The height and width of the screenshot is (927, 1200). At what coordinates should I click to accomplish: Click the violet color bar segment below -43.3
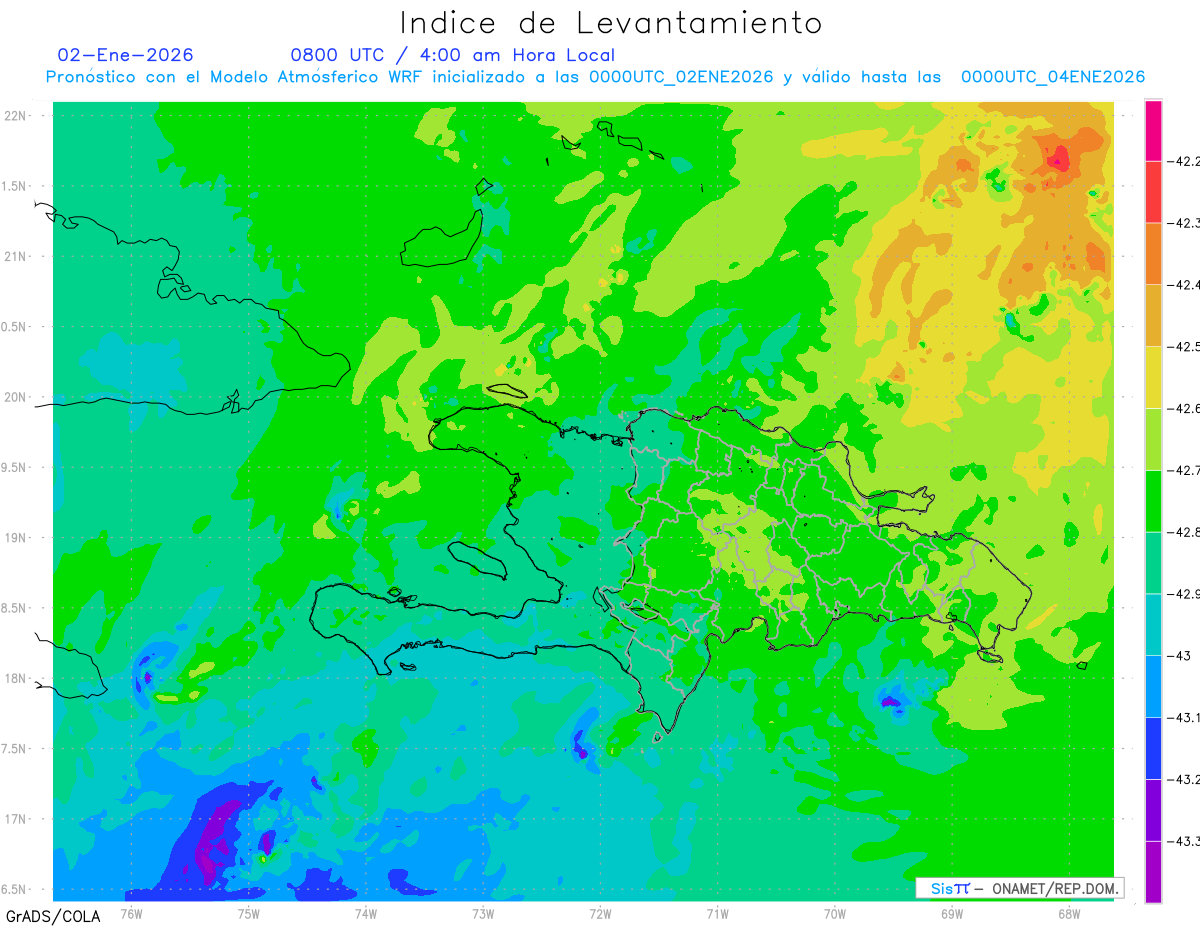point(1153,872)
